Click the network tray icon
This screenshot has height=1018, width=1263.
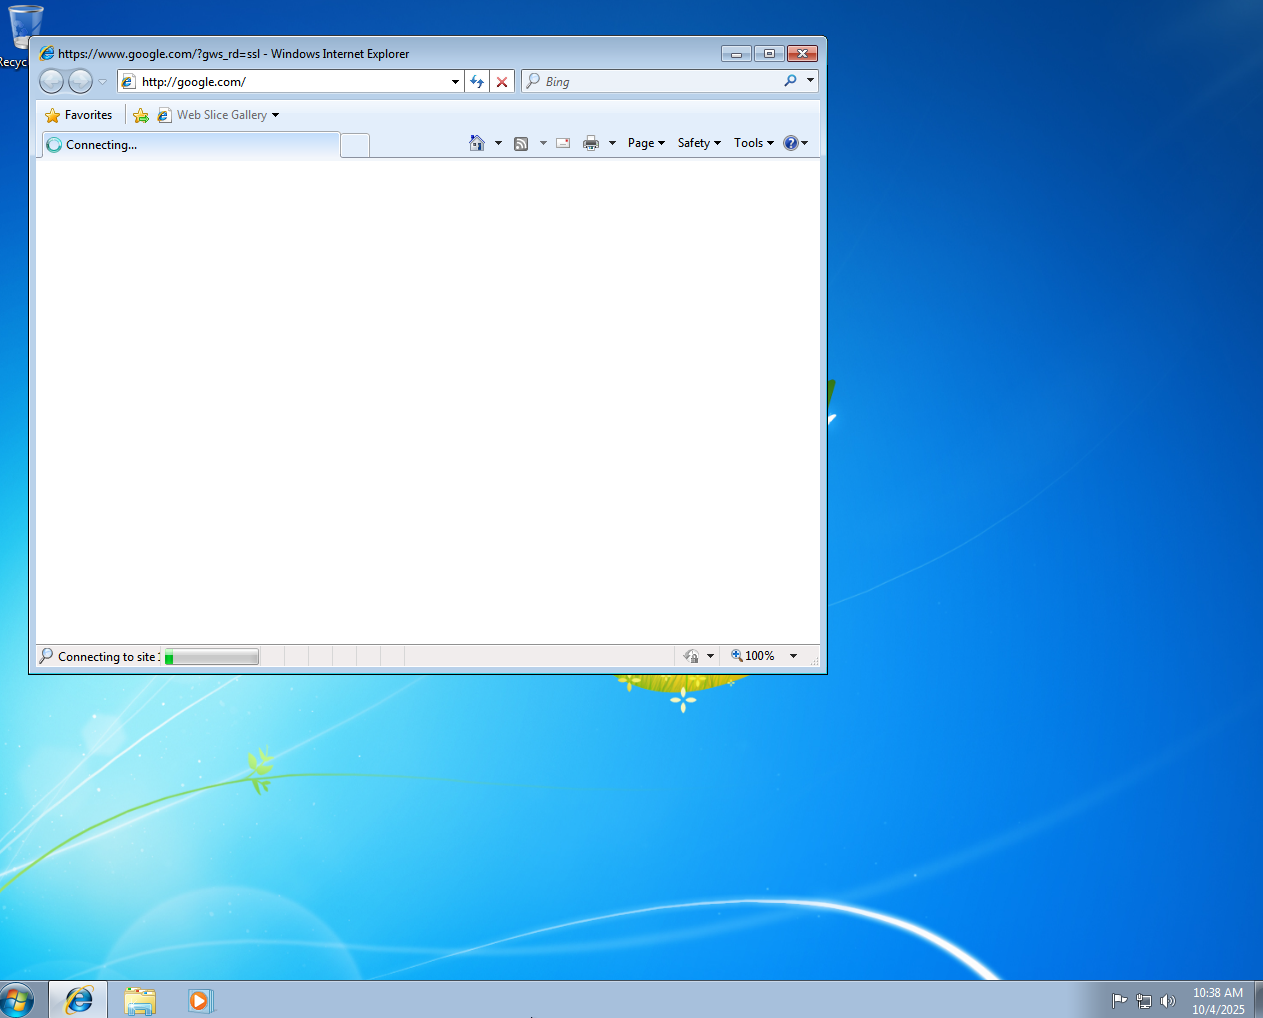(x=1144, y=1000)
